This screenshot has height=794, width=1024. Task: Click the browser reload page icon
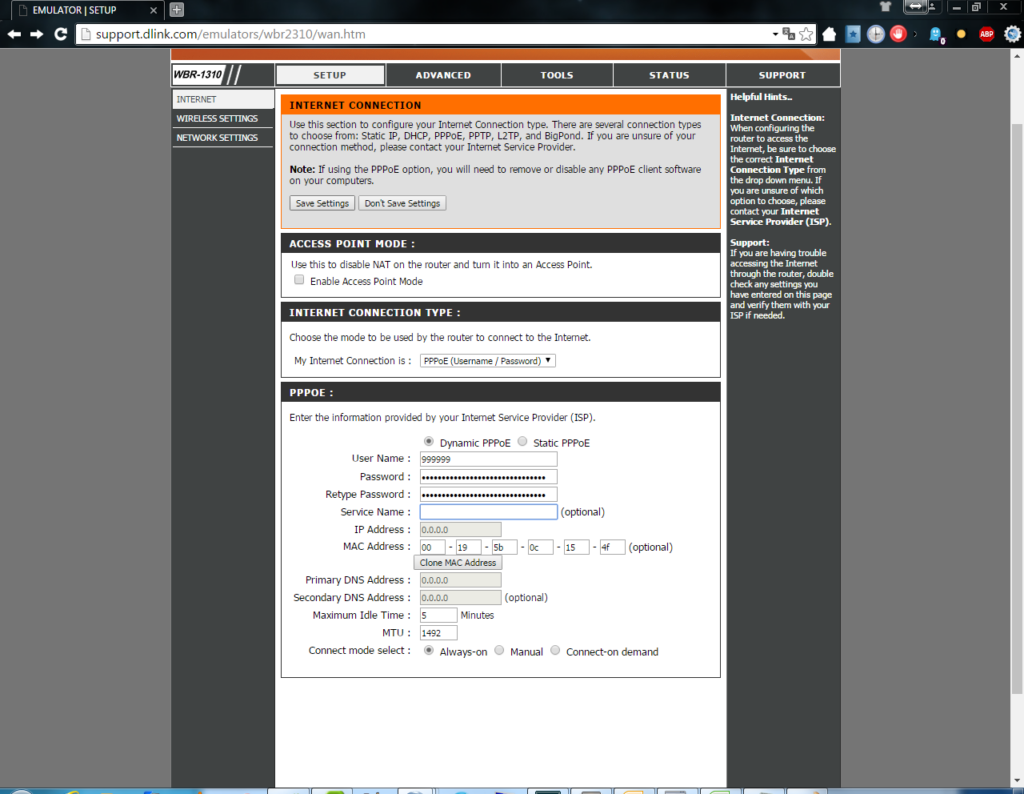tap(61, 34)
